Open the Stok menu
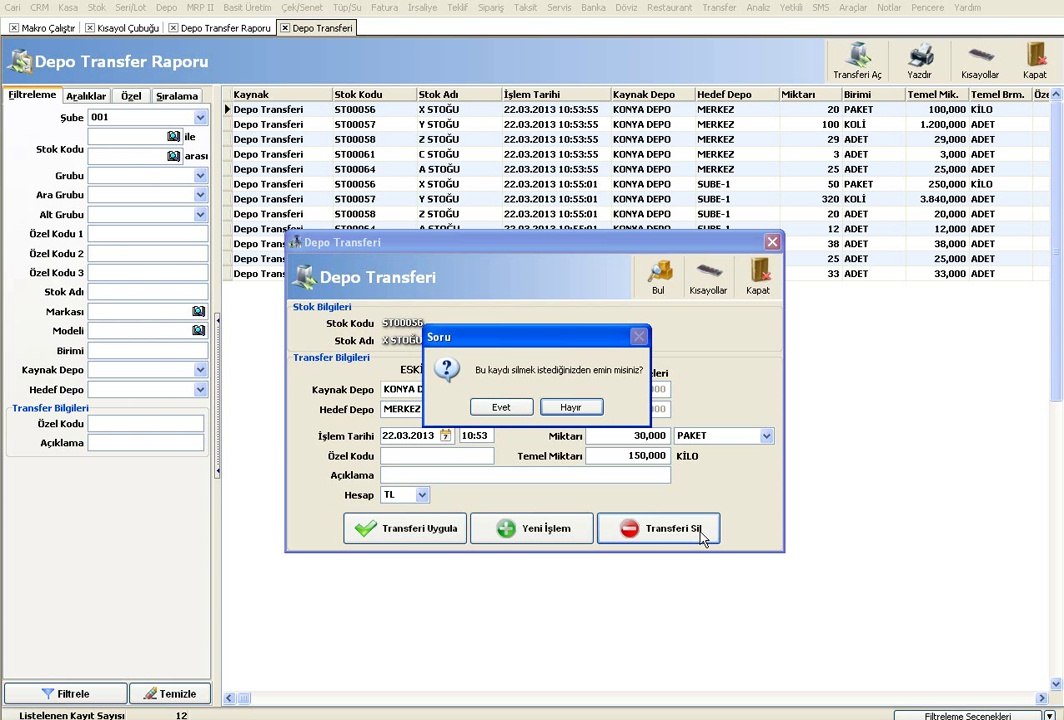Screen dimensions: 1064x720 [x=96, y=7]
